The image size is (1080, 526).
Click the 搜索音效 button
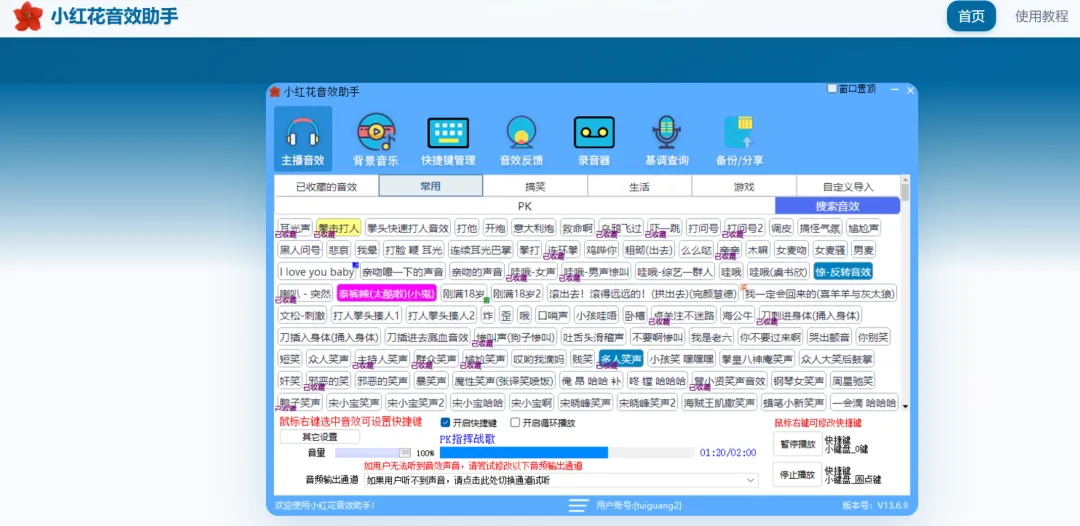coord(838,206)
